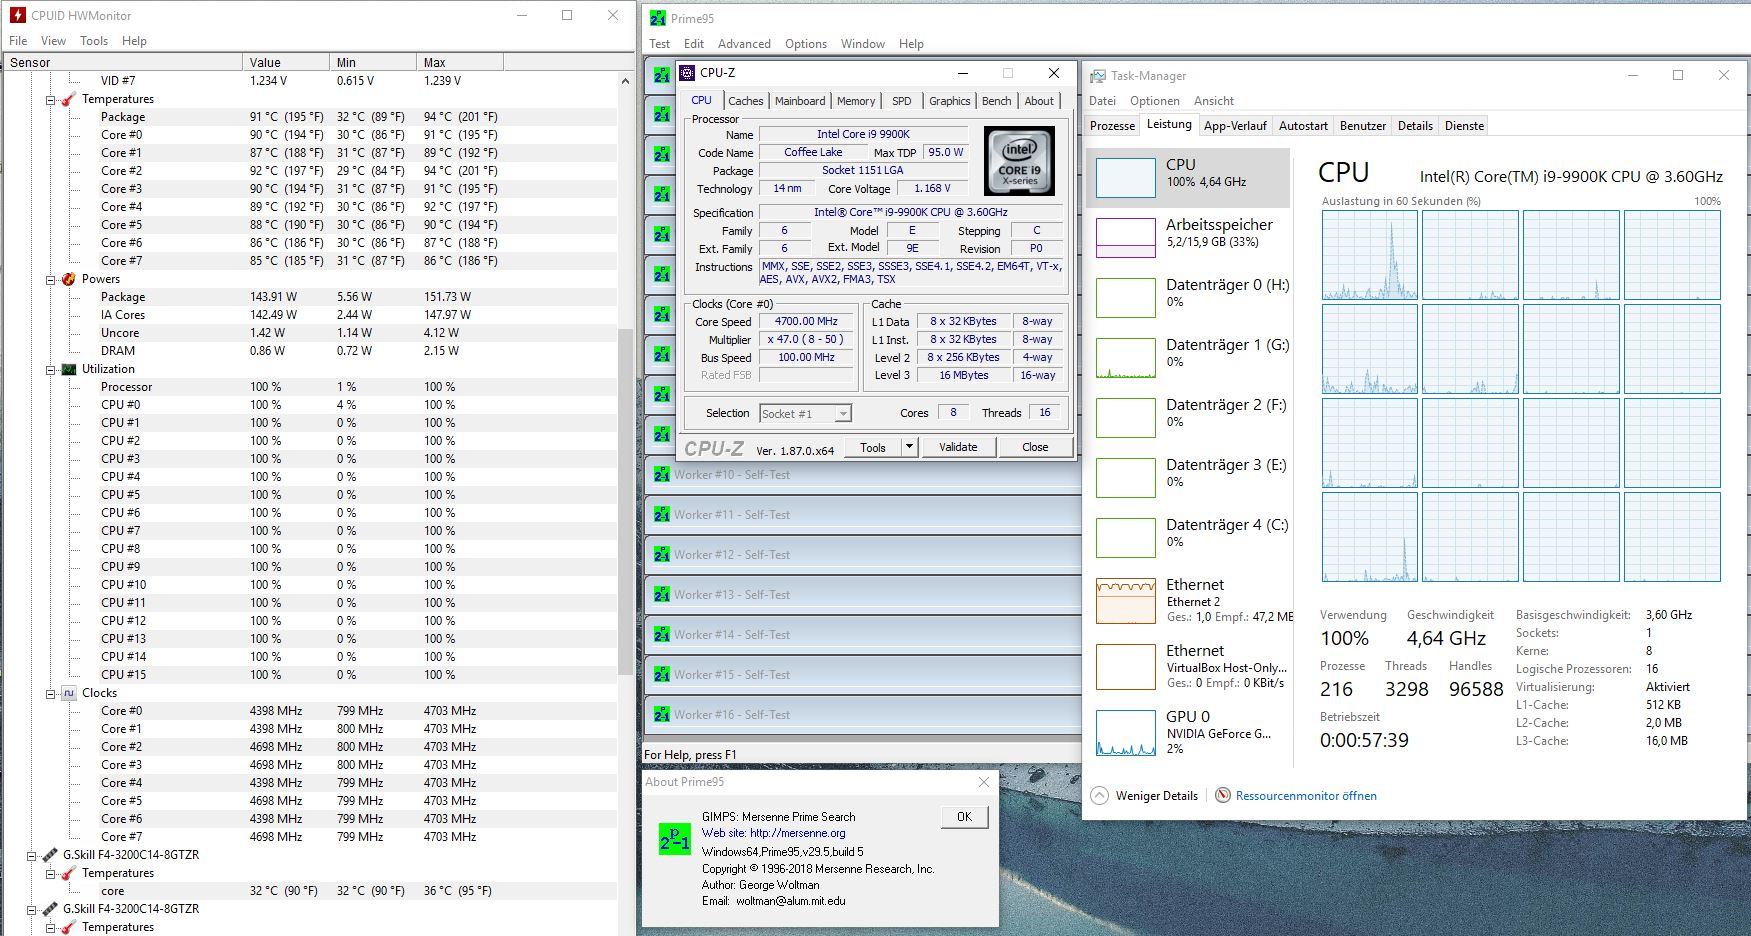Open the HWMonitor Tools menu

point(94,41)
